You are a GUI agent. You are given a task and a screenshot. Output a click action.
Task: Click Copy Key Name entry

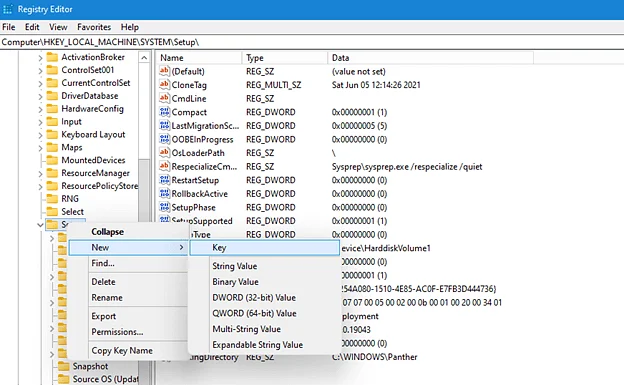click(x=122, y=351)
